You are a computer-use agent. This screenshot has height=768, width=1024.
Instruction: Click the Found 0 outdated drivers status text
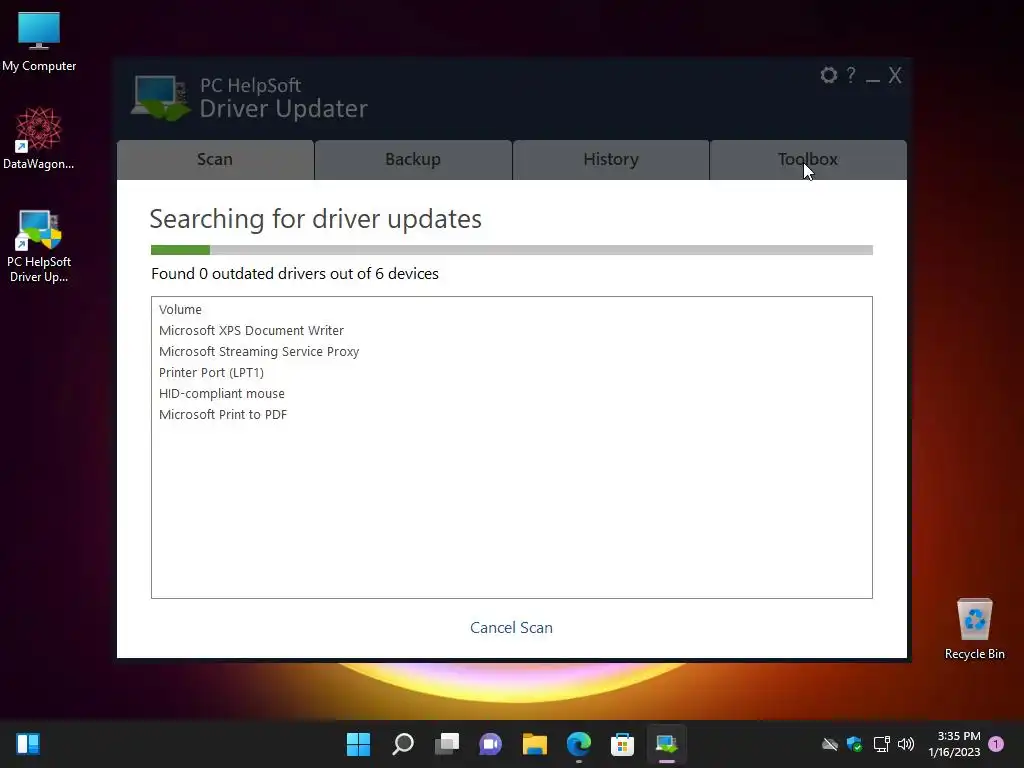295,274
